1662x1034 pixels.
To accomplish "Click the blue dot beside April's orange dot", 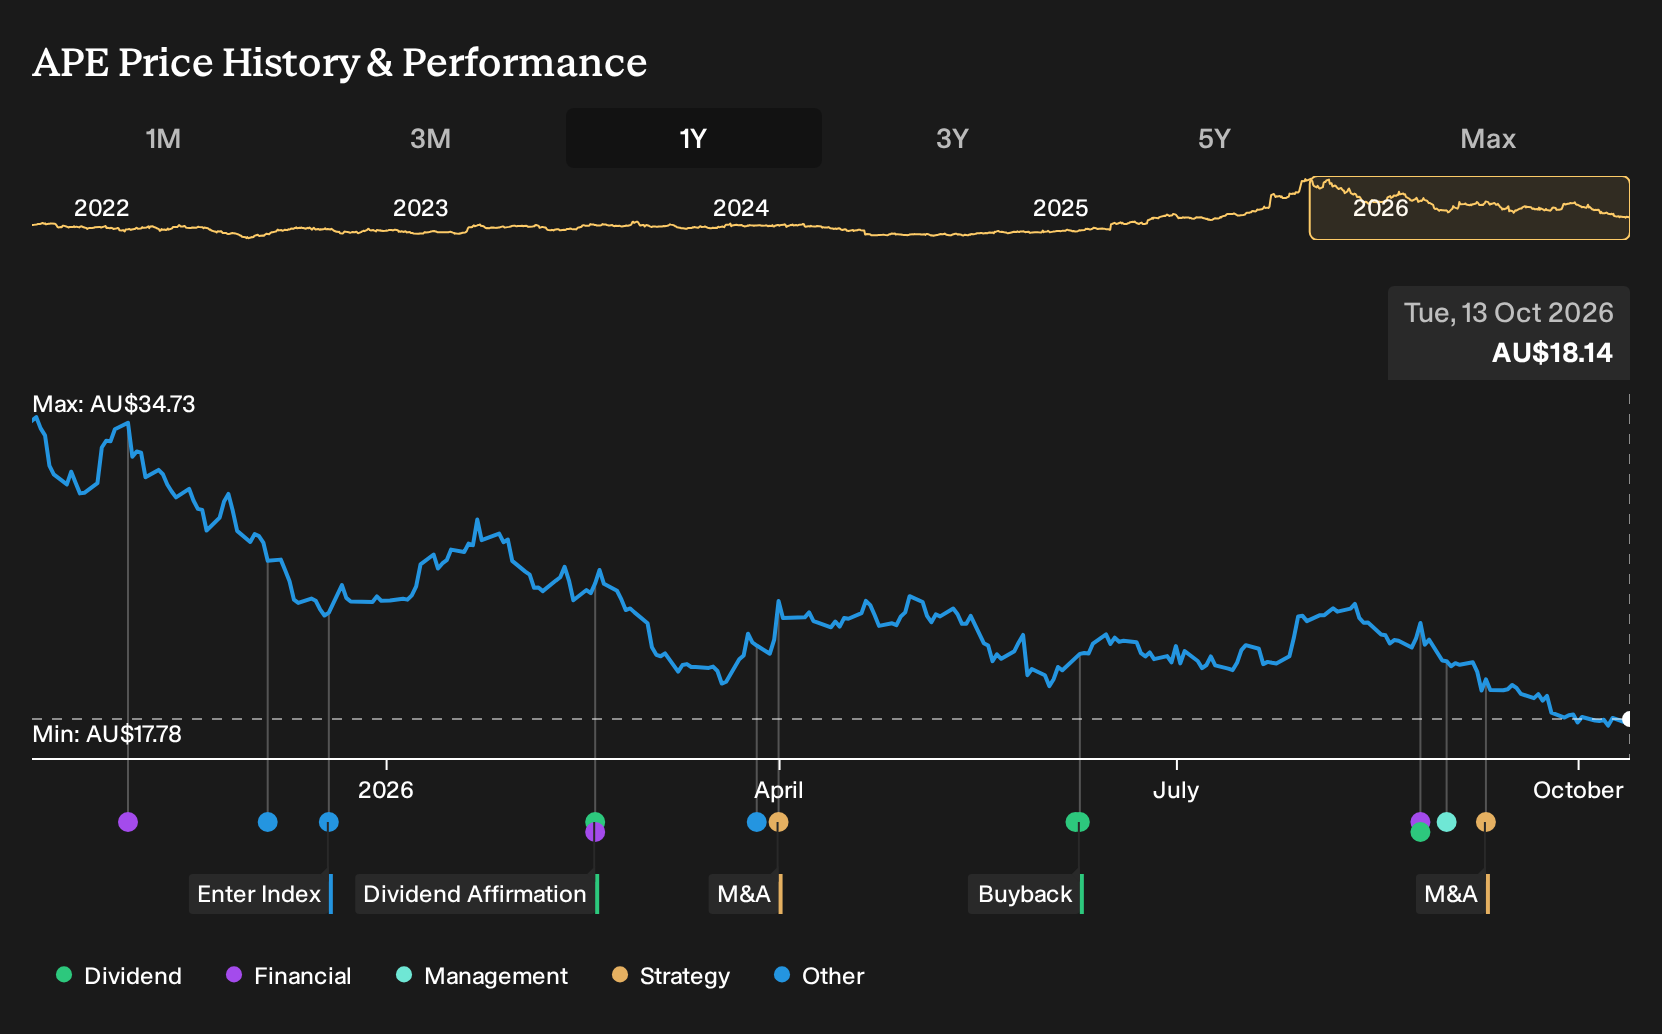I will tap(757, 822).
